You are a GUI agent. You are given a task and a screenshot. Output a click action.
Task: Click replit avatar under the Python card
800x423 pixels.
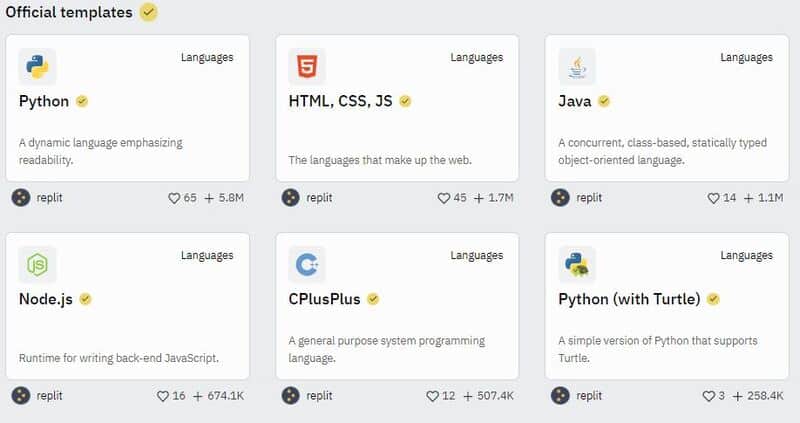pyautogui.click(x=21, y=197)
